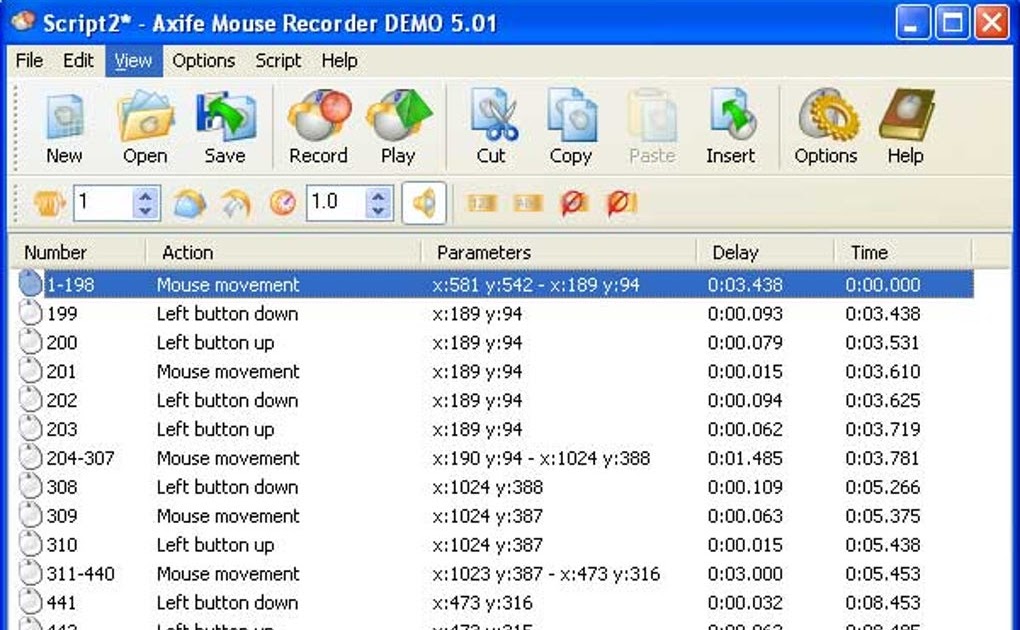Cut the selected action
This screenshot has width=1020, height=630.
pos(491,128)
